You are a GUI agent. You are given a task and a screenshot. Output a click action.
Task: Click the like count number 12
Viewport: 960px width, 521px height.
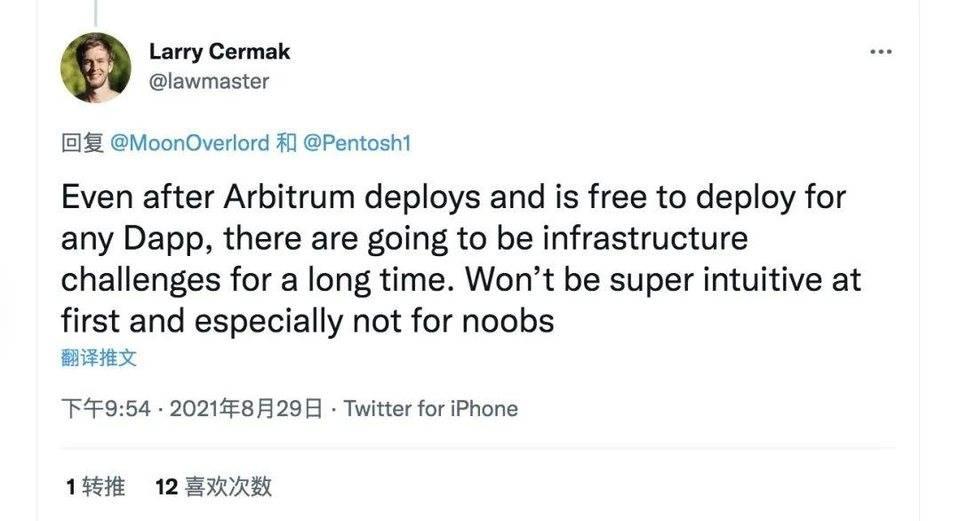click(x=166, y=487)
